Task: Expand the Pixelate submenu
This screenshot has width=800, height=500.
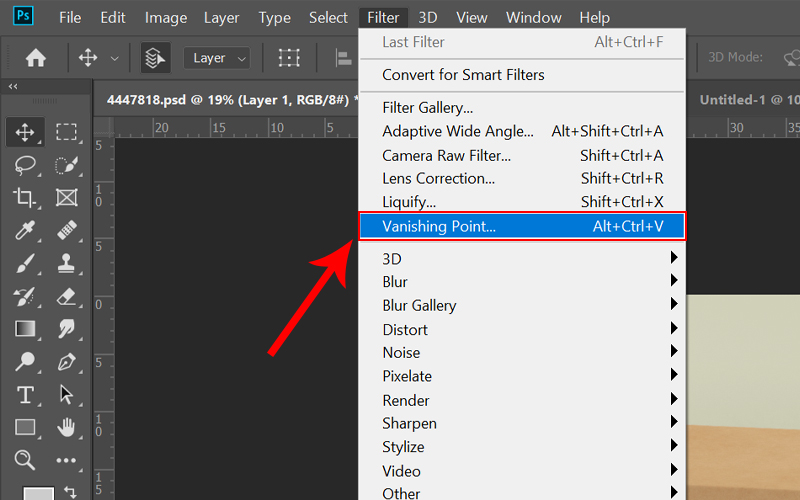Action: 522,376
